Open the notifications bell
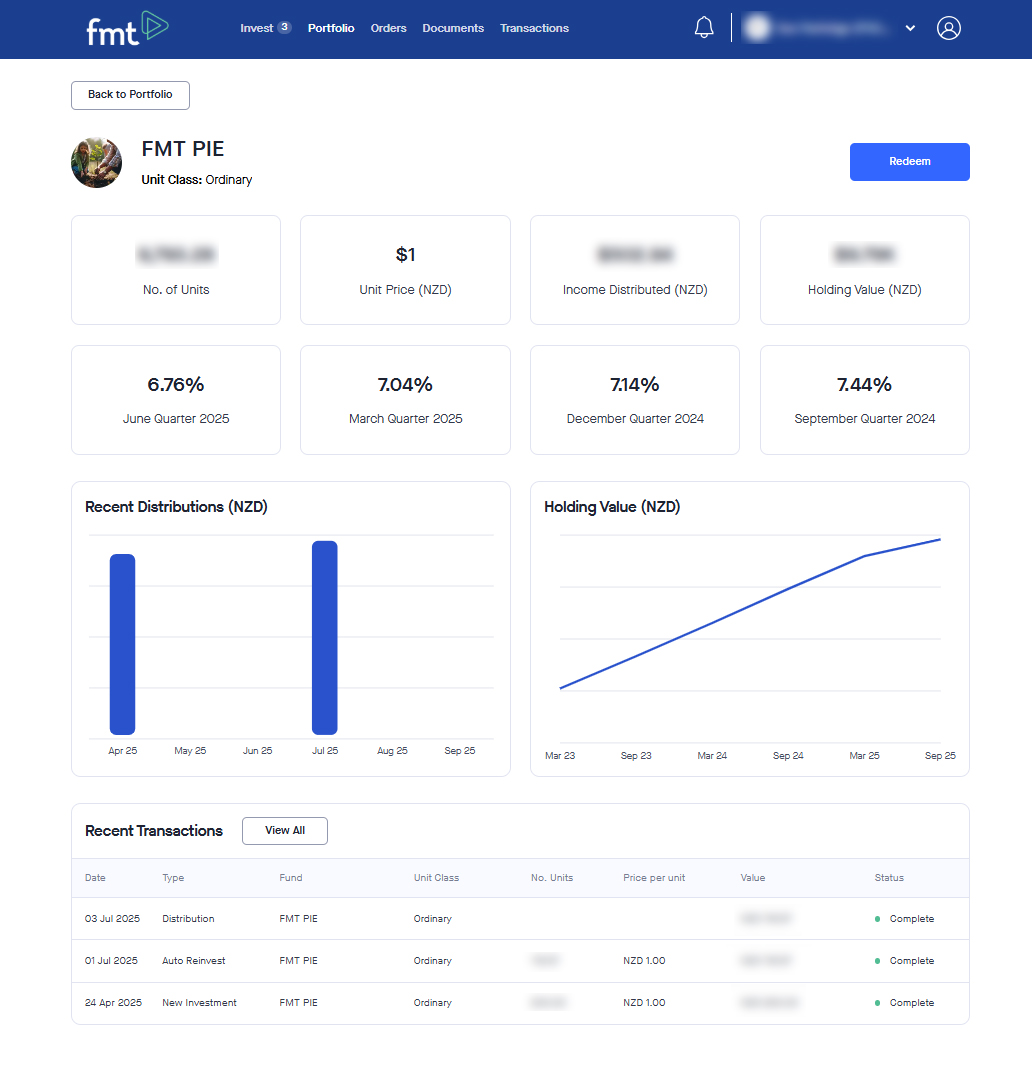Viewport: 1032px width, 1083px height. coord(704,28)
